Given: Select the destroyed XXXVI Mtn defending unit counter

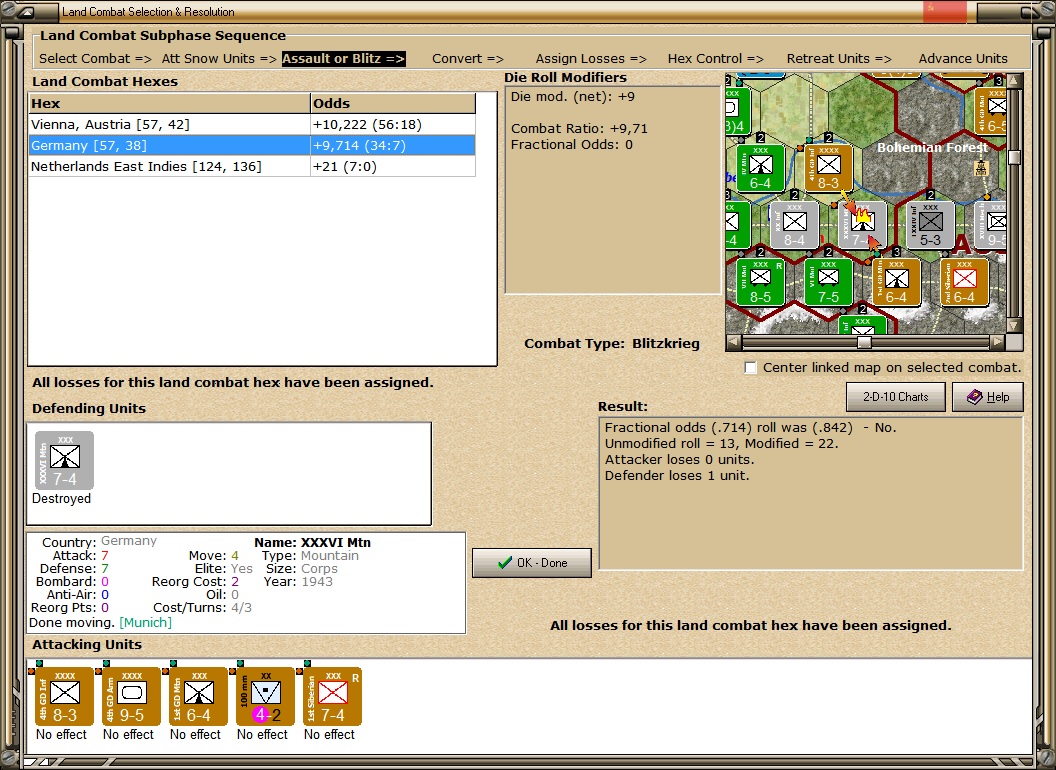Looking at the screenshot, I should 65,461.
